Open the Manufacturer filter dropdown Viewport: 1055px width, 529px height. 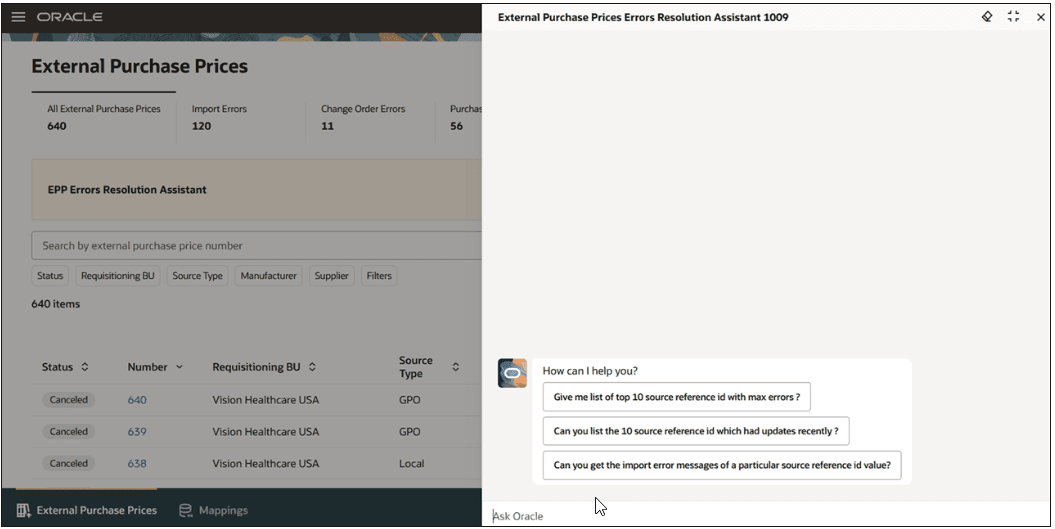(x=268, y=276)
